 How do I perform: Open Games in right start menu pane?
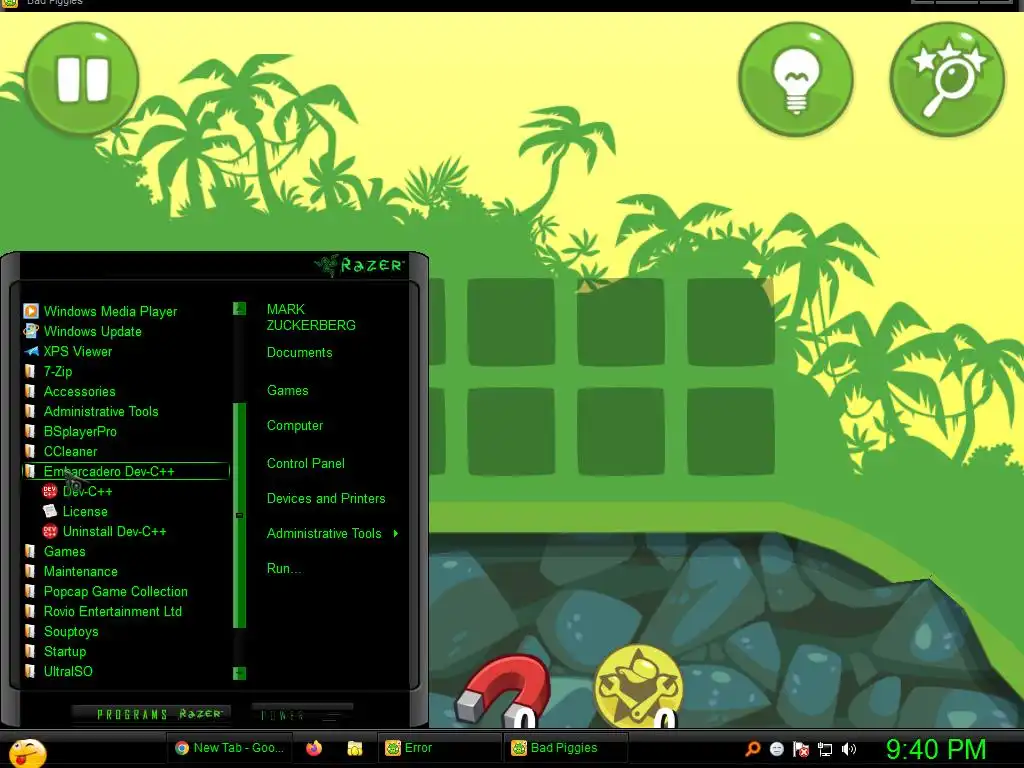287,391
